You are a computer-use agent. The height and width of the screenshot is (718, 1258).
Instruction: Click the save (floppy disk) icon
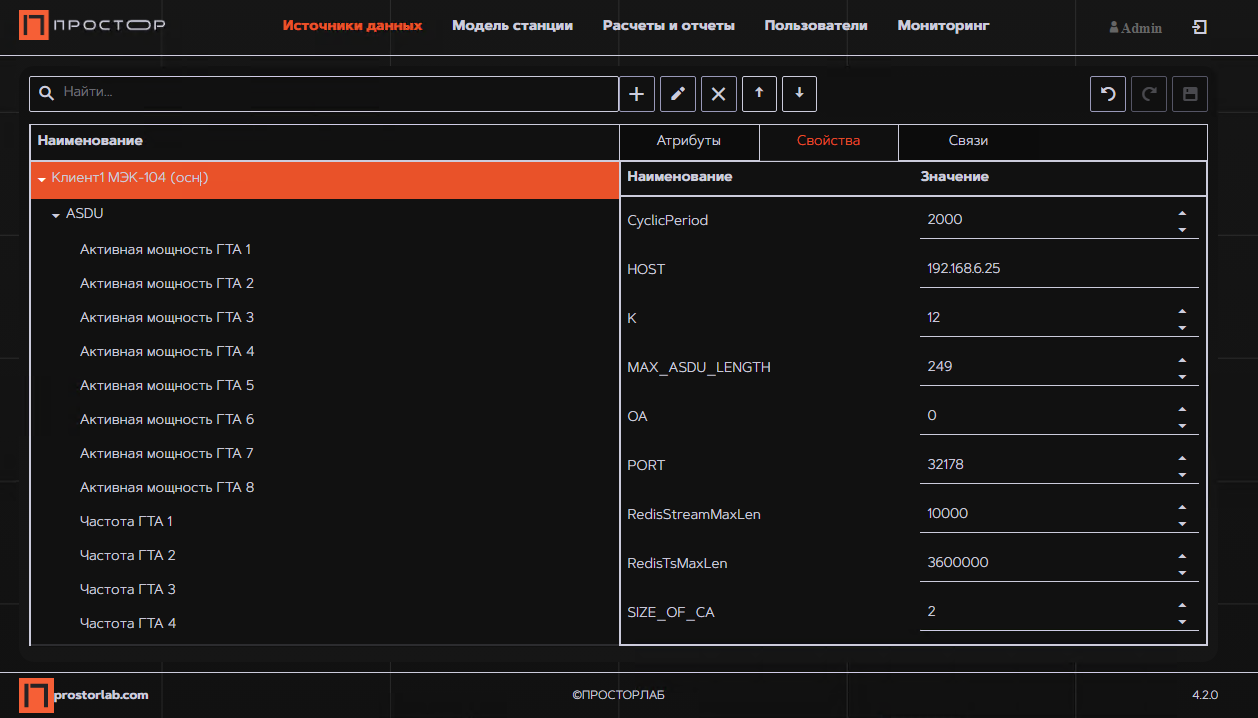tap(1190, 94)
